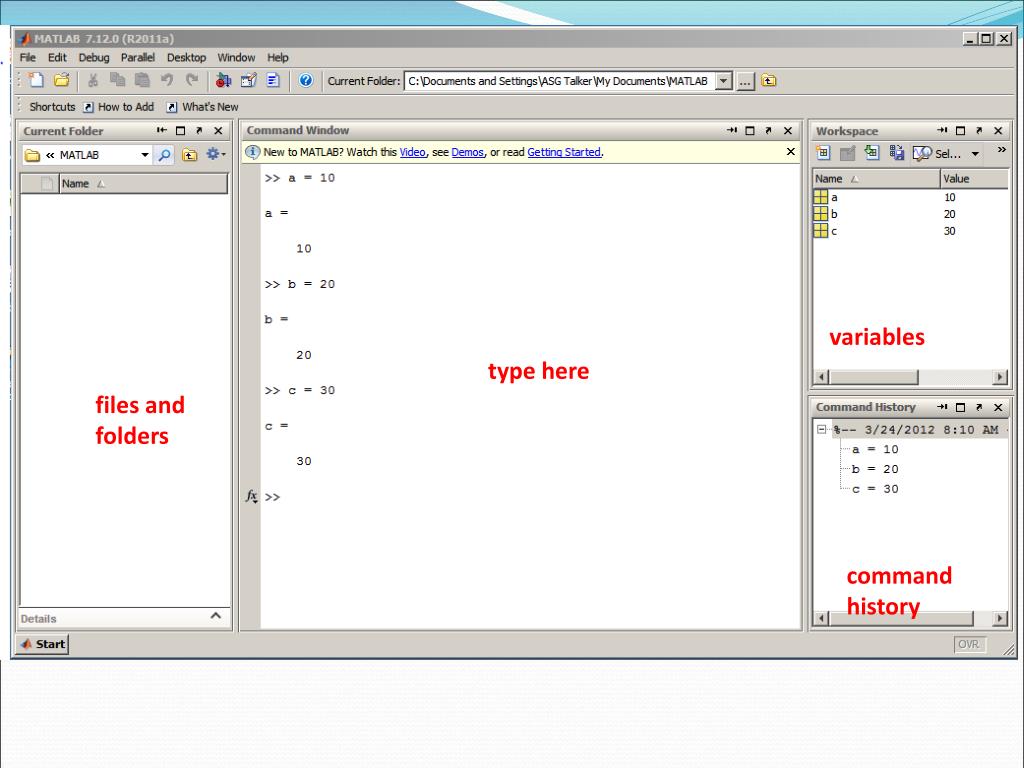This screenshot has height=768, width=1024.
Task: Click the Import Data icon in Workspace
Action: [x=872, y=153]
